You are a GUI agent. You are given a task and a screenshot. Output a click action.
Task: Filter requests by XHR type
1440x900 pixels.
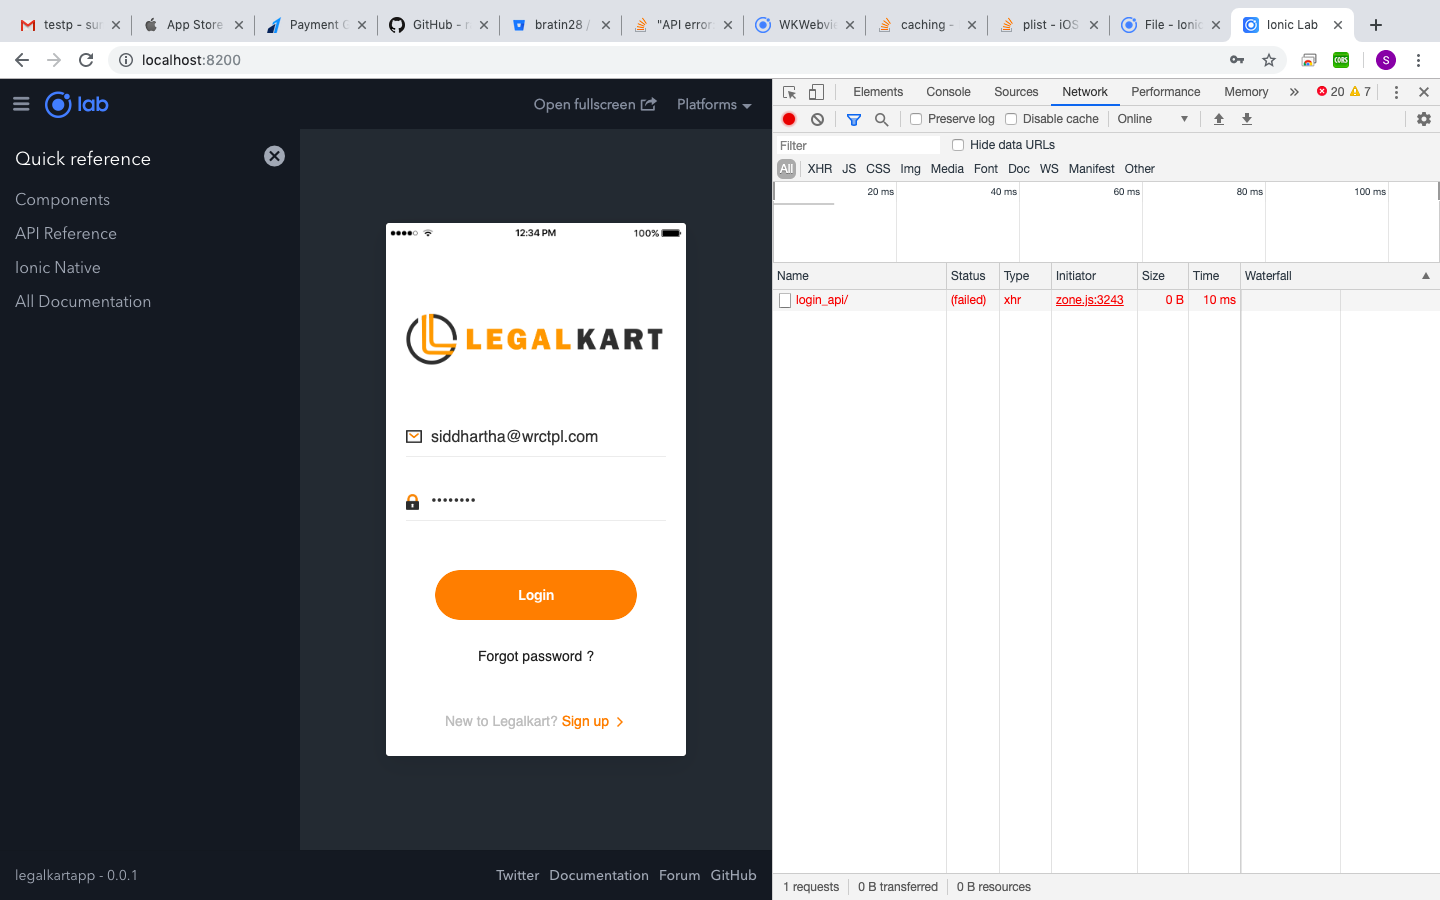pos(819,169)
